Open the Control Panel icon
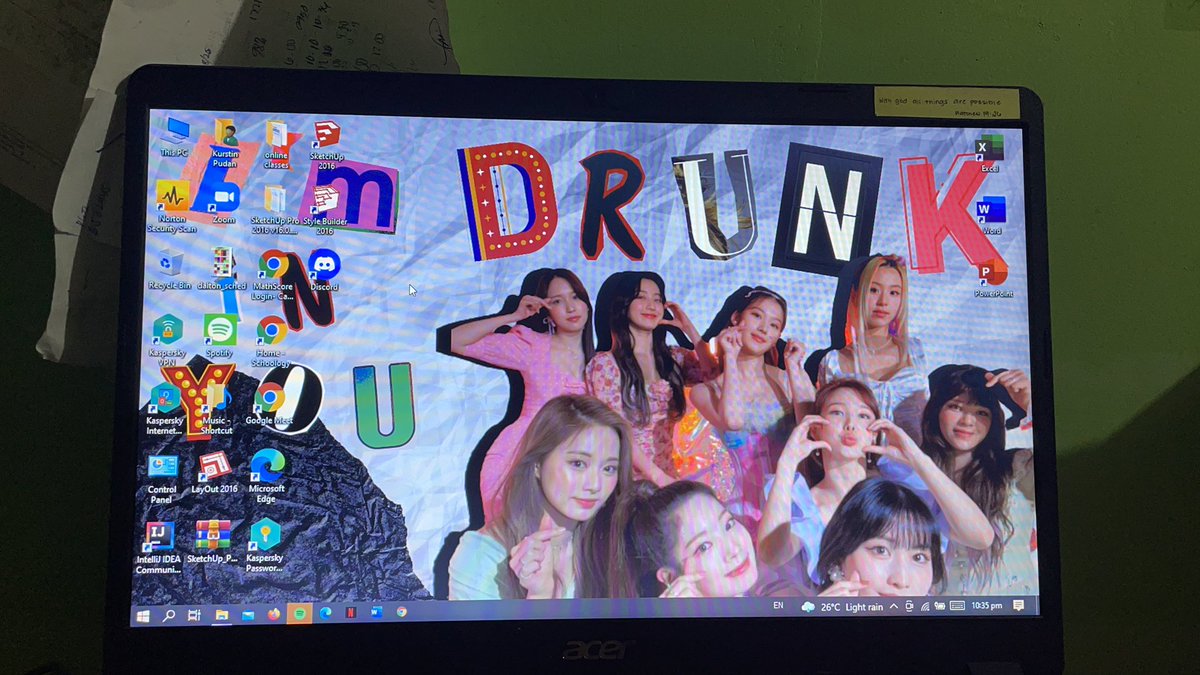This screenshot has height=675, width=1200. click(x=162, y=479)
